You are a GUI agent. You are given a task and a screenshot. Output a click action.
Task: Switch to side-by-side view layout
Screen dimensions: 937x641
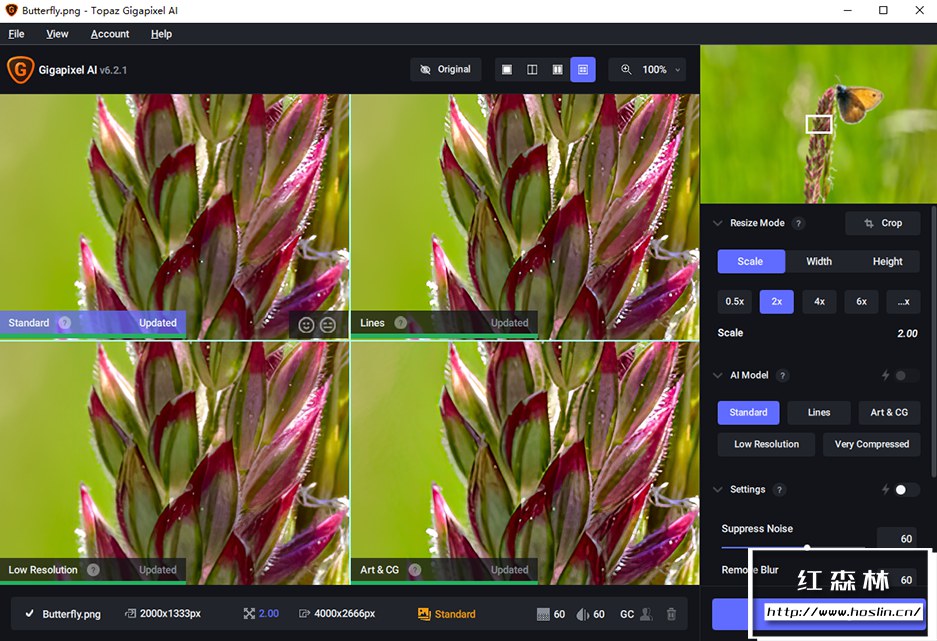tap(557, 70)
